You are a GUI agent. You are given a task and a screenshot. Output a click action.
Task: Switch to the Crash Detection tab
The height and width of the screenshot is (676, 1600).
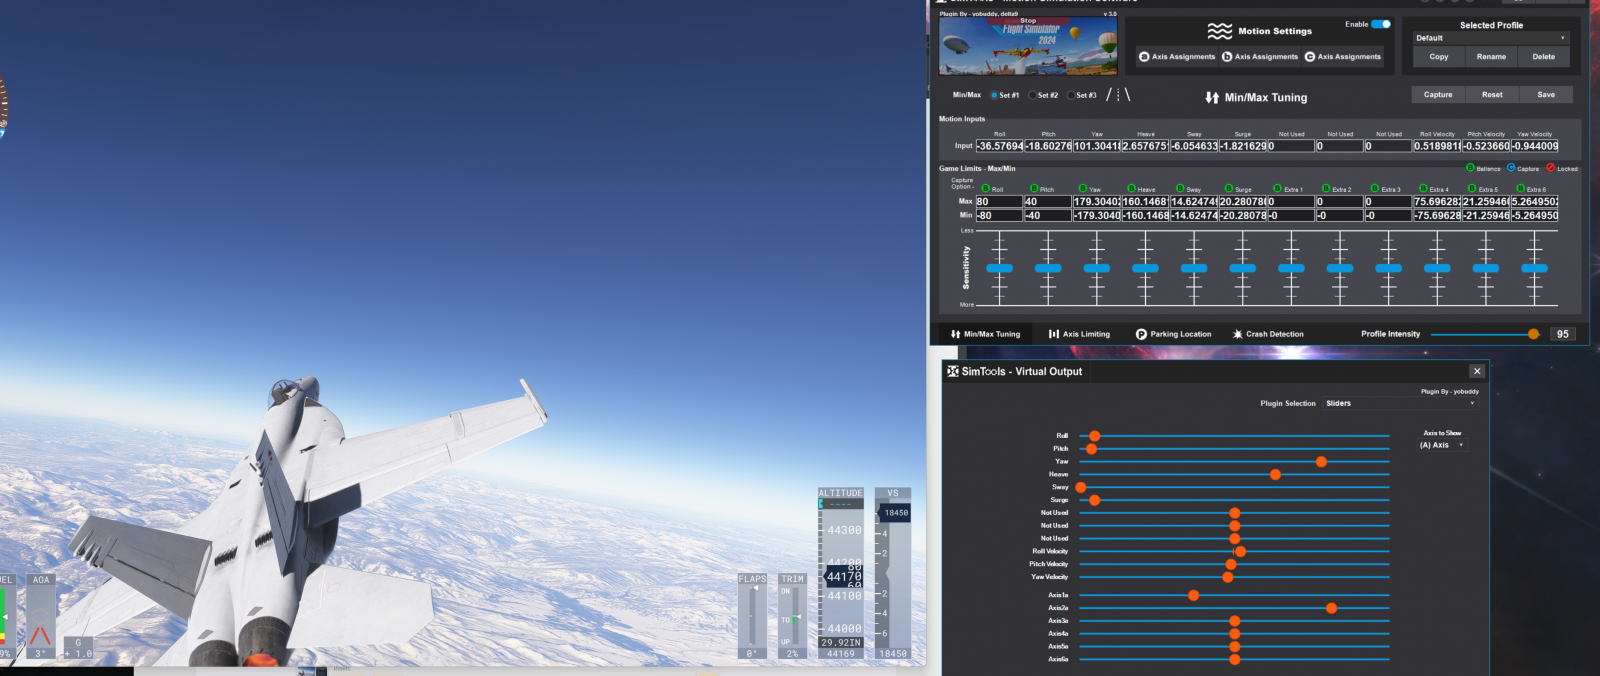pos(1268,334)
